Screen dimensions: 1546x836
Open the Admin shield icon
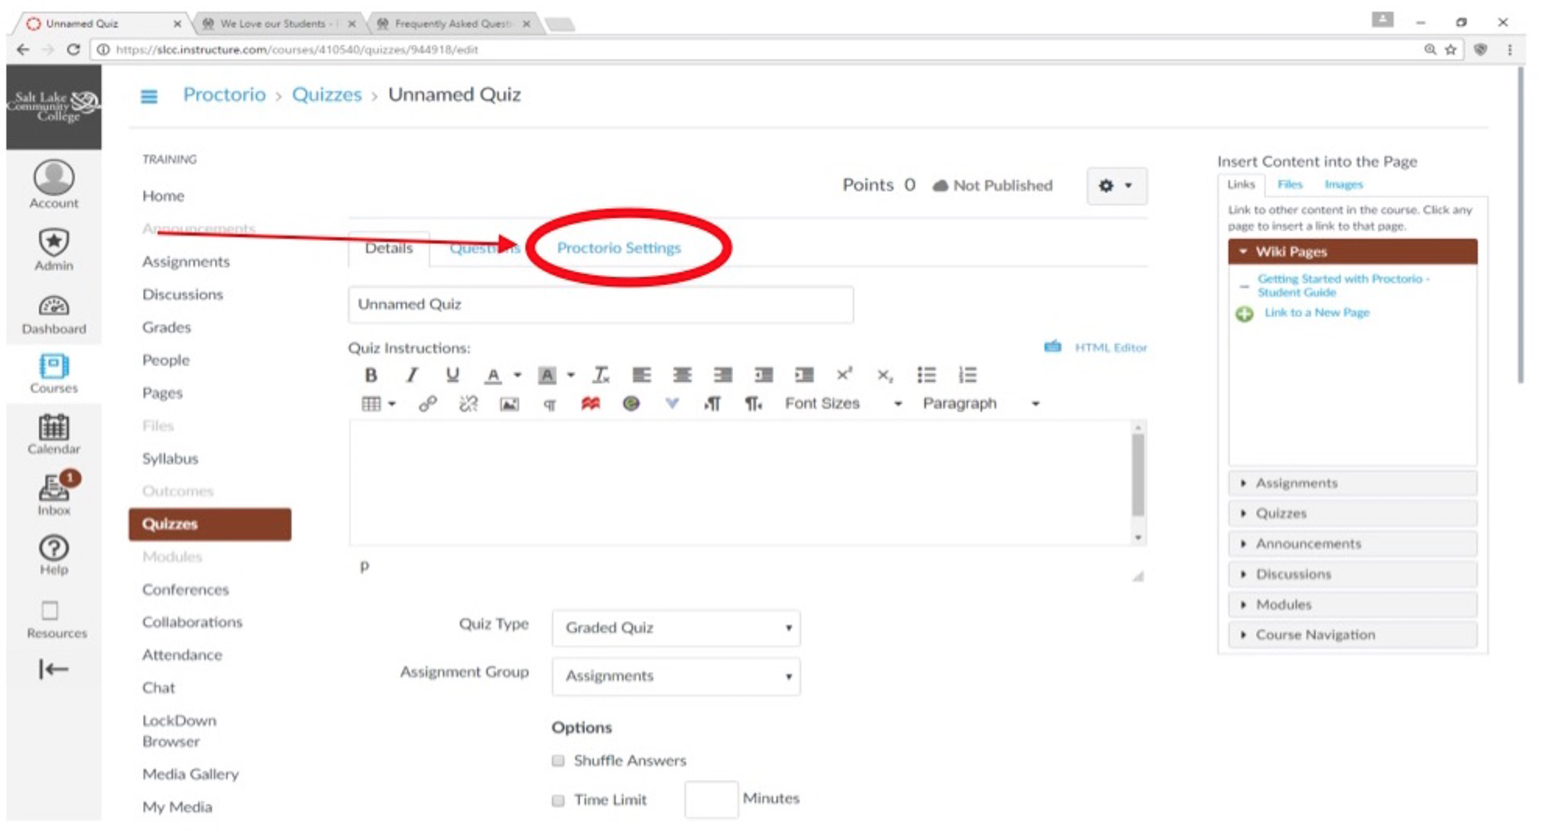pos(53,249)
